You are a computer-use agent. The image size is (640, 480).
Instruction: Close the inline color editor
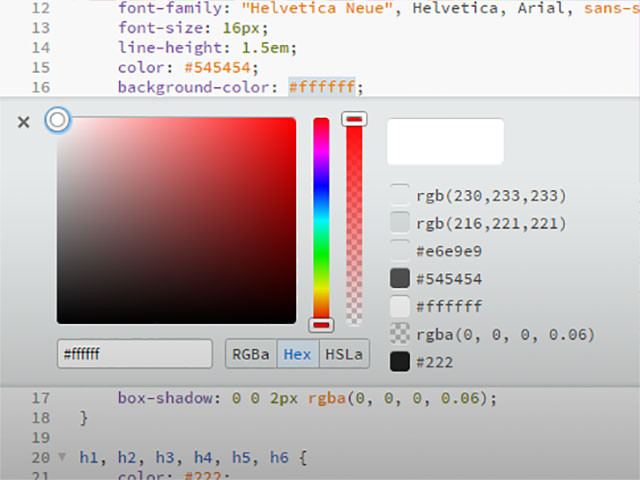point(24,122)
